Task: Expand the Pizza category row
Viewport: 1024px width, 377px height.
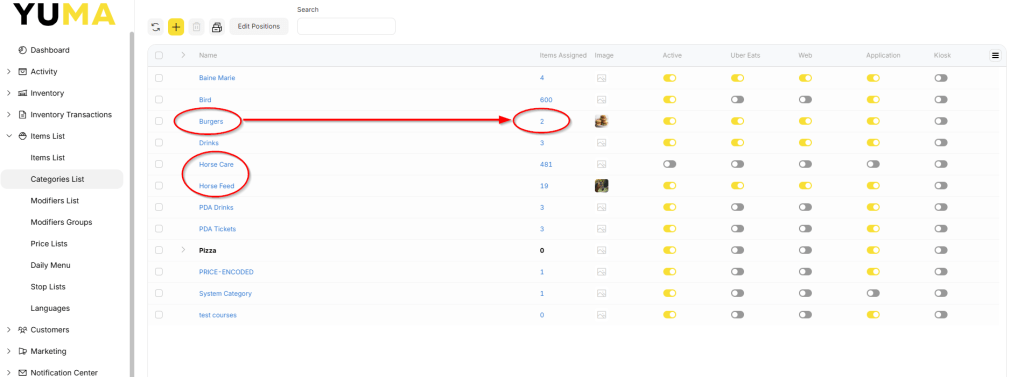Action: (x=183, y=250)
